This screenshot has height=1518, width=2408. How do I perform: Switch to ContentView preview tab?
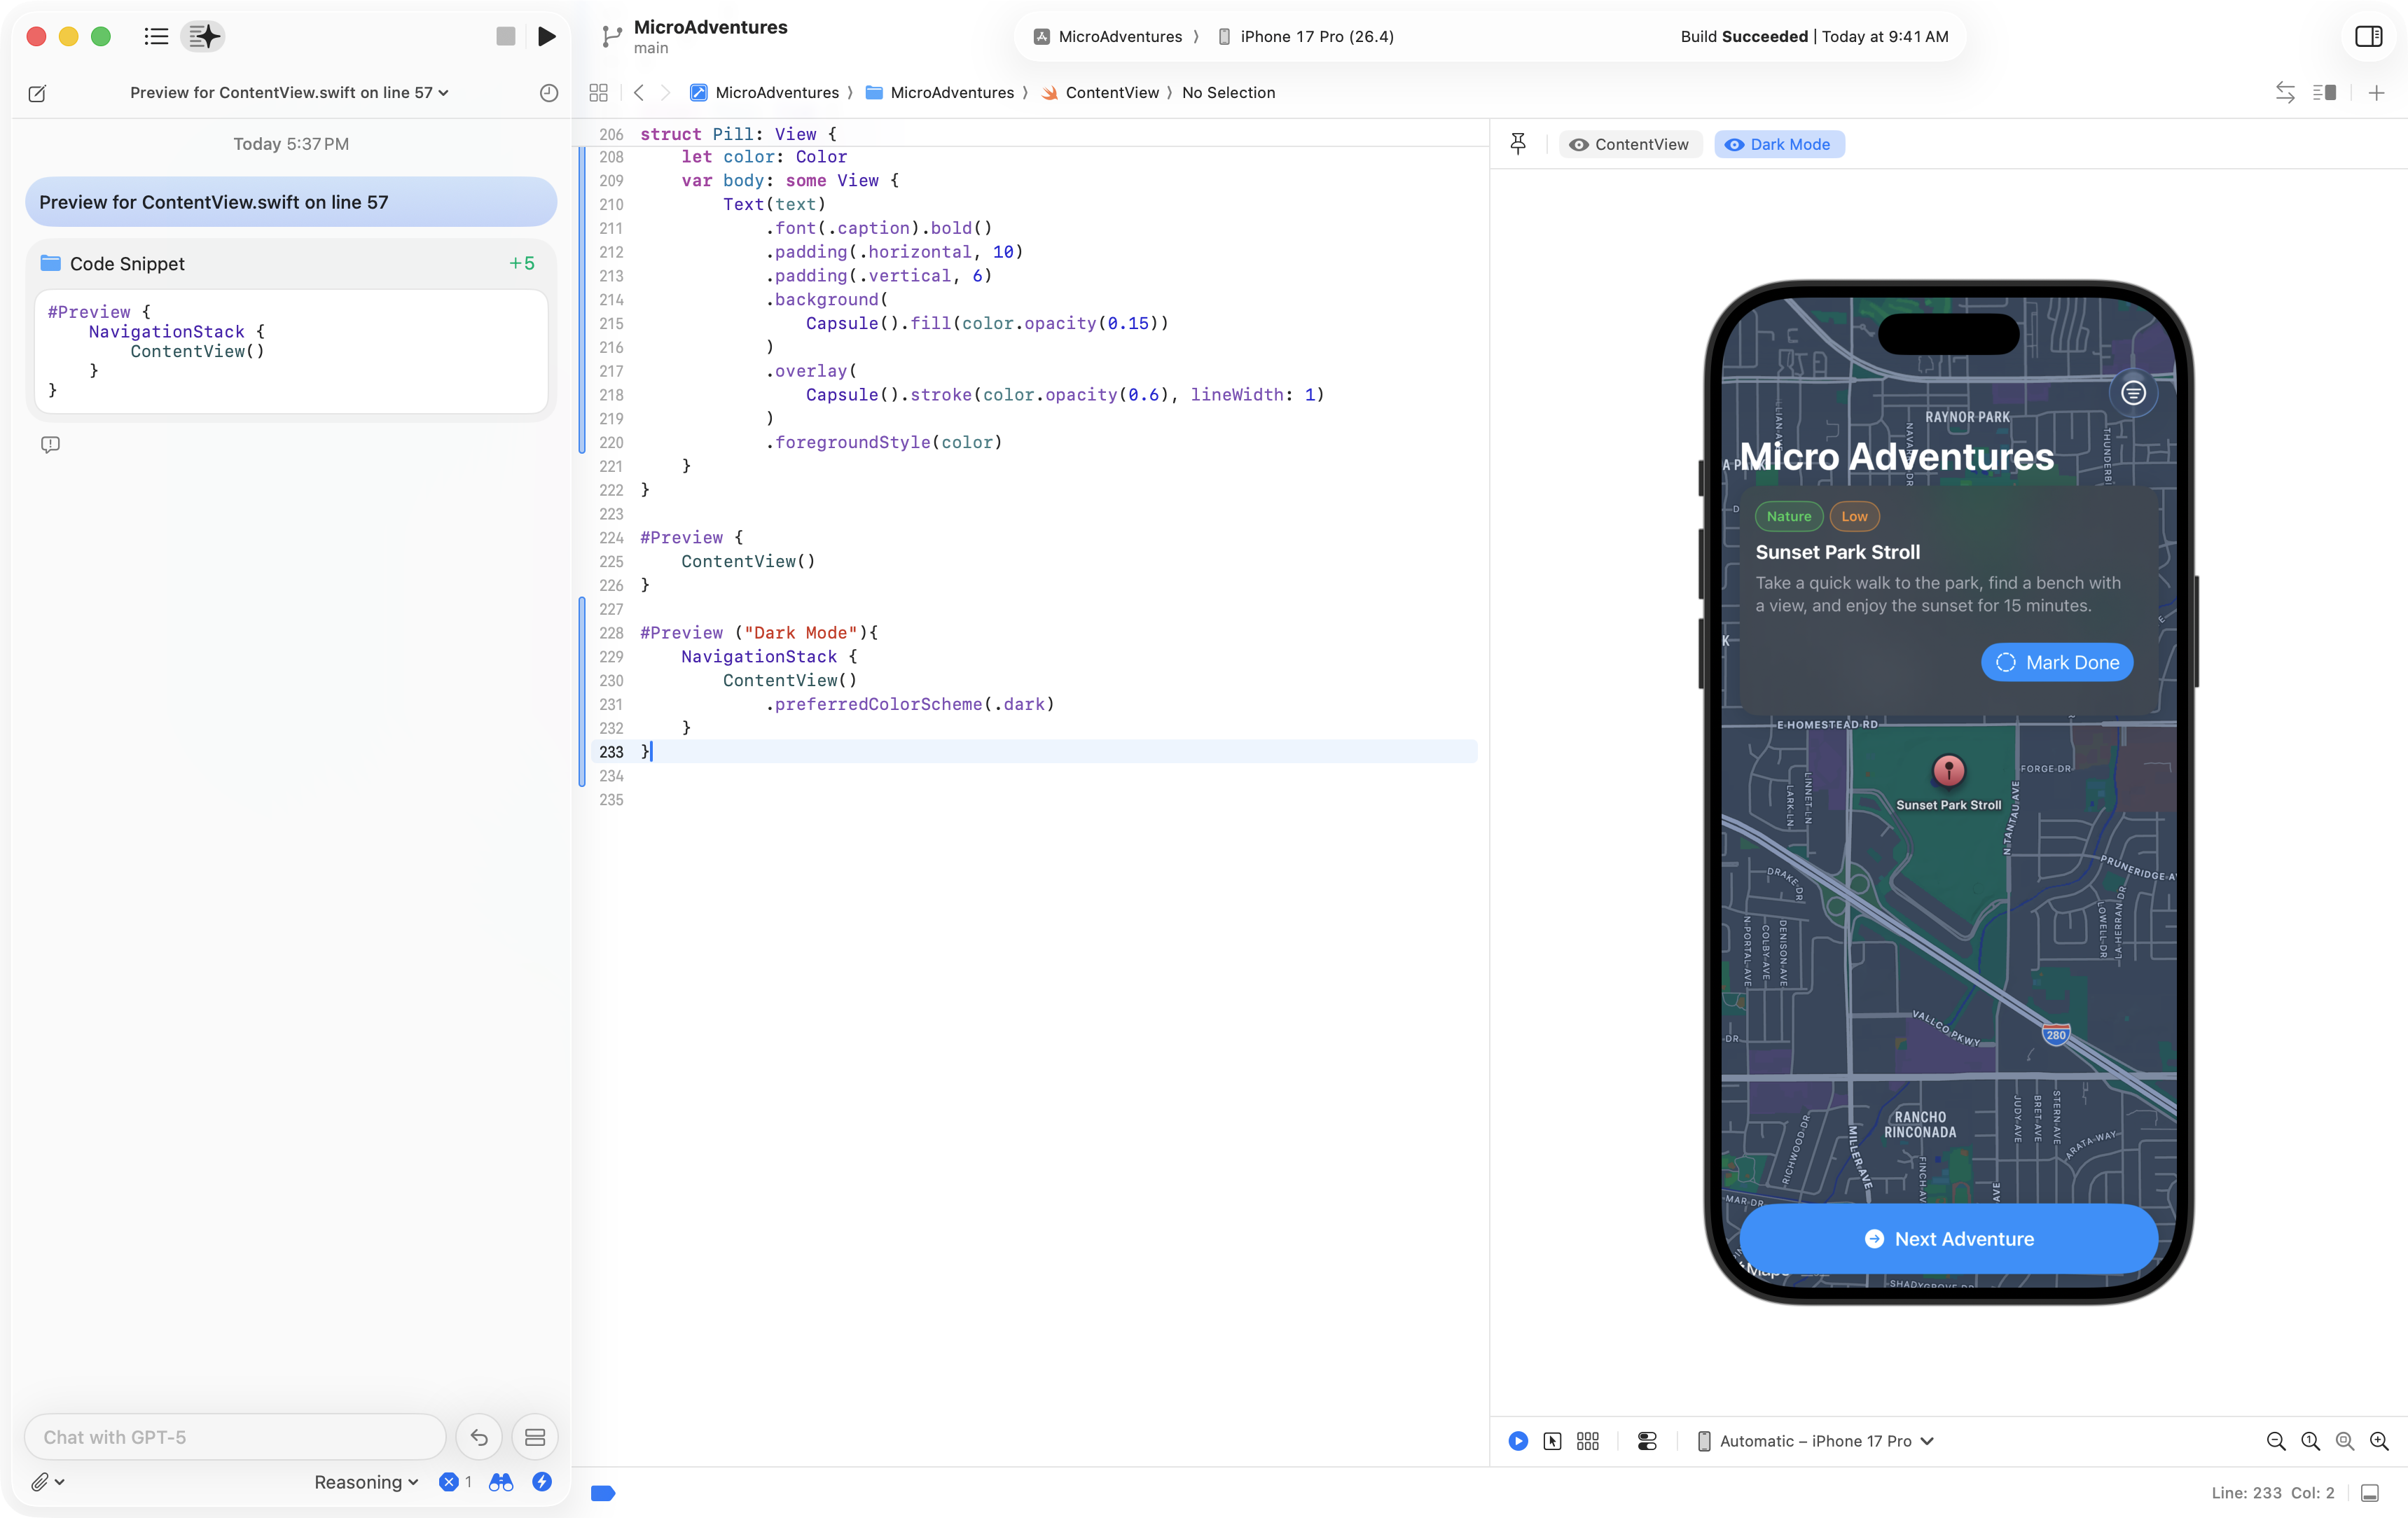click(1629, 144)
